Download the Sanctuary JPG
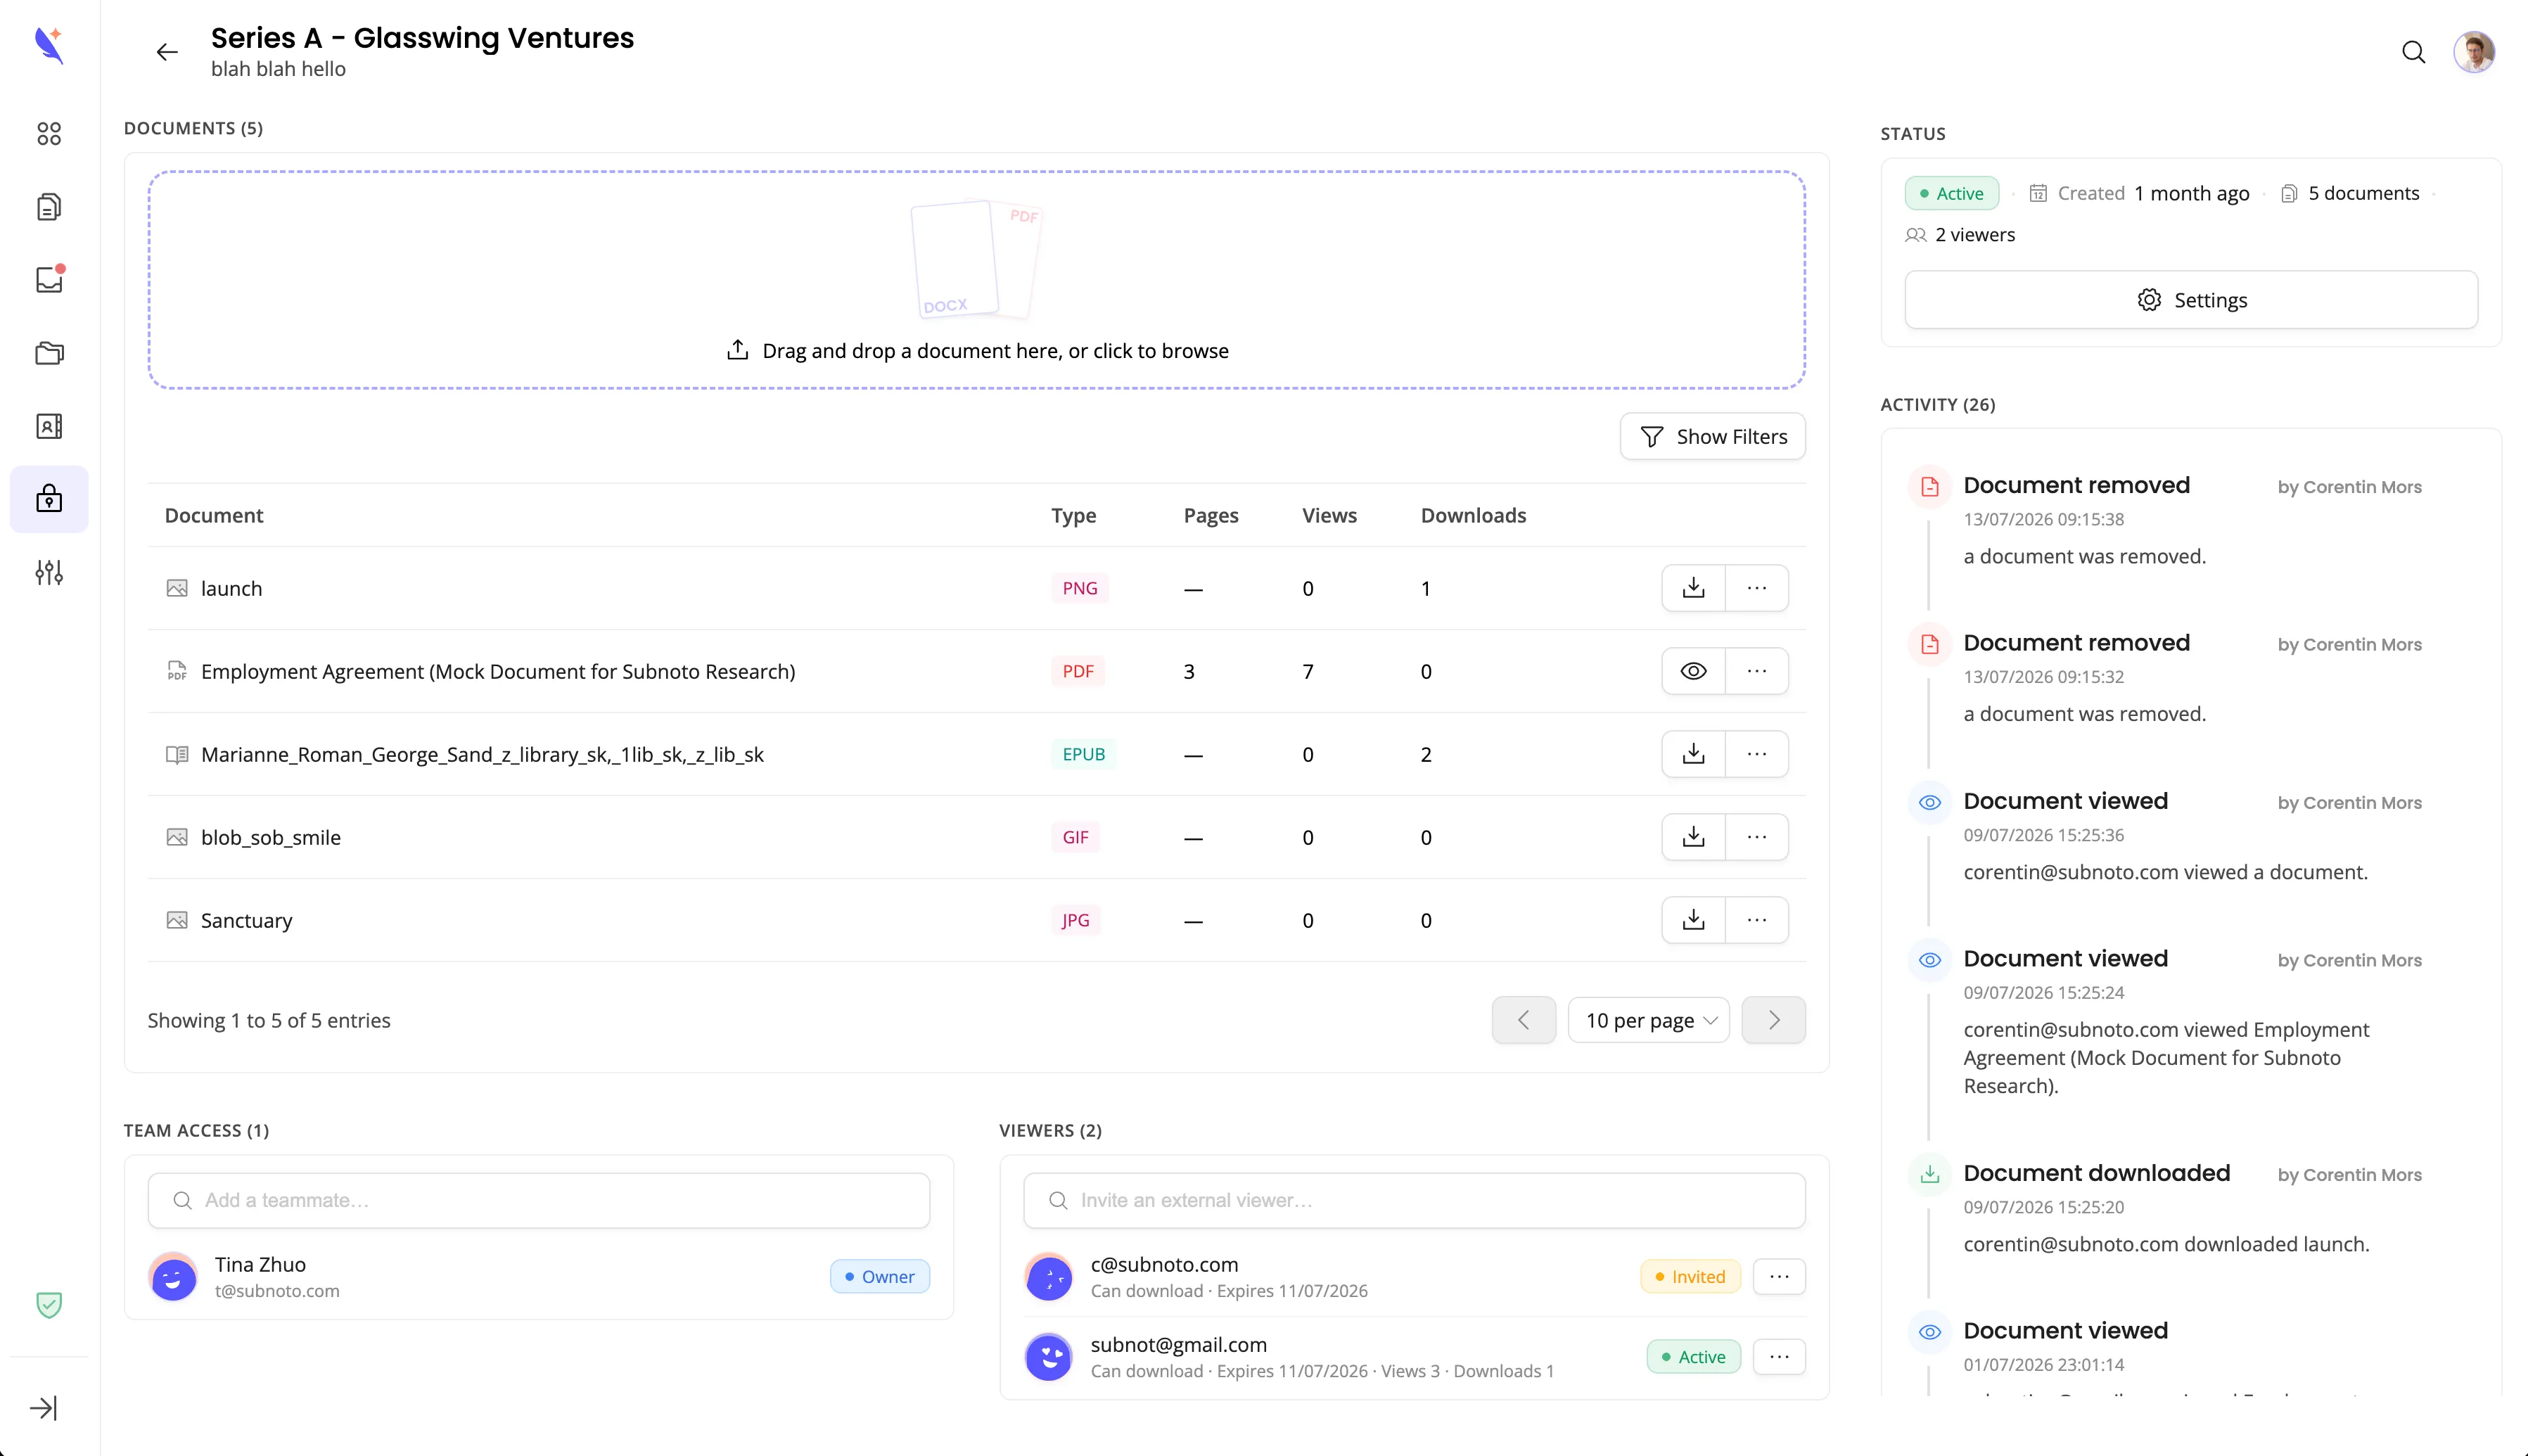Screen dimensions: 2528x1456 pyautogui.click(x=1693, y=920)
